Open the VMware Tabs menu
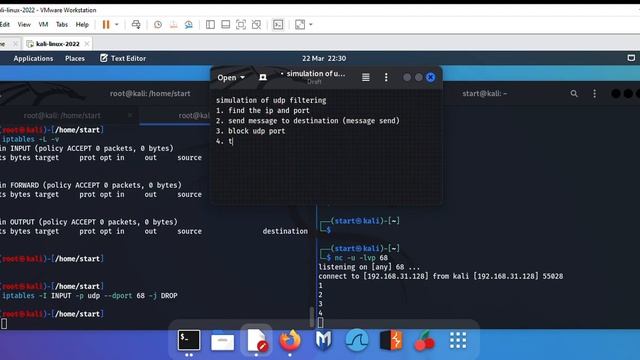Viewport: 640px width, 360px height. tap(62, 24)
